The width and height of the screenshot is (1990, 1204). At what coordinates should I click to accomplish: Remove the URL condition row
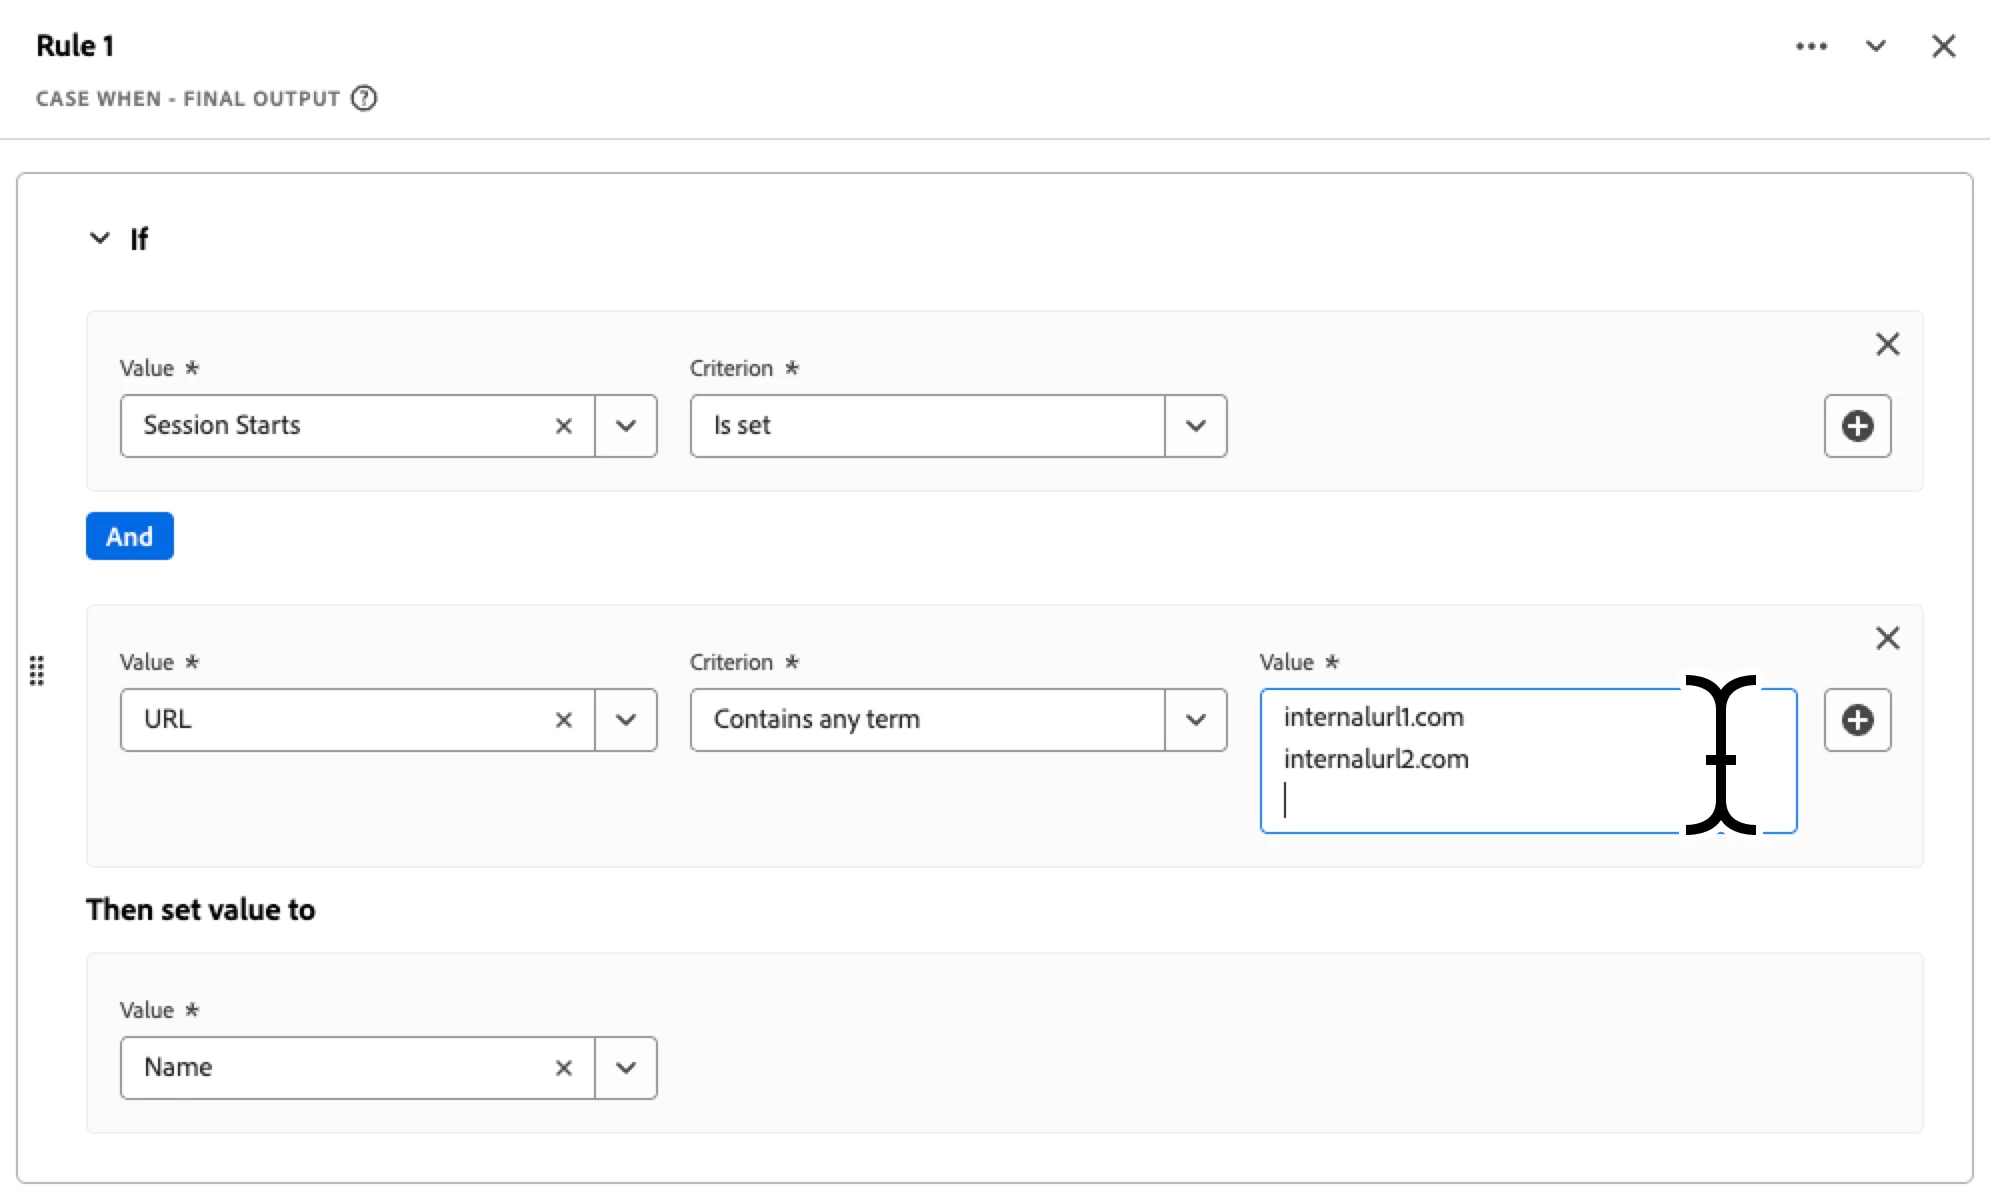tap(1887, 638)
